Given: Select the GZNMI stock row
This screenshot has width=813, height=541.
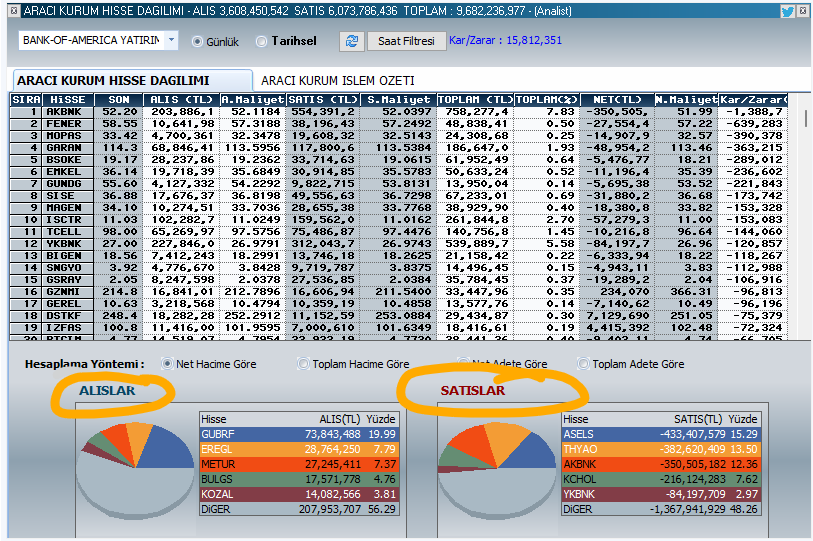Looking at the screenshot, I should pos(399,292).
